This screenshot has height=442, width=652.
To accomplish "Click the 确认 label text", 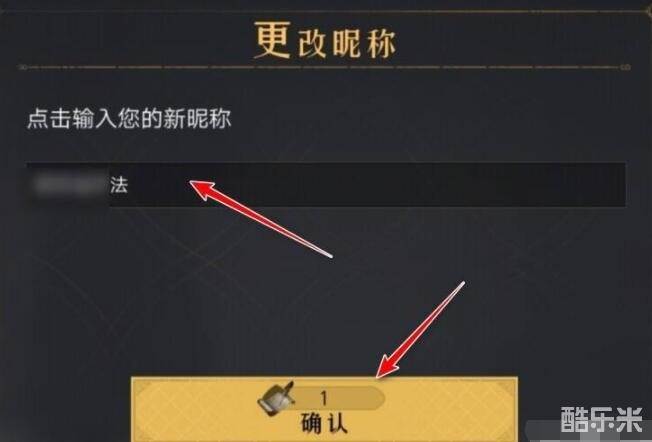I will (324, 424).
